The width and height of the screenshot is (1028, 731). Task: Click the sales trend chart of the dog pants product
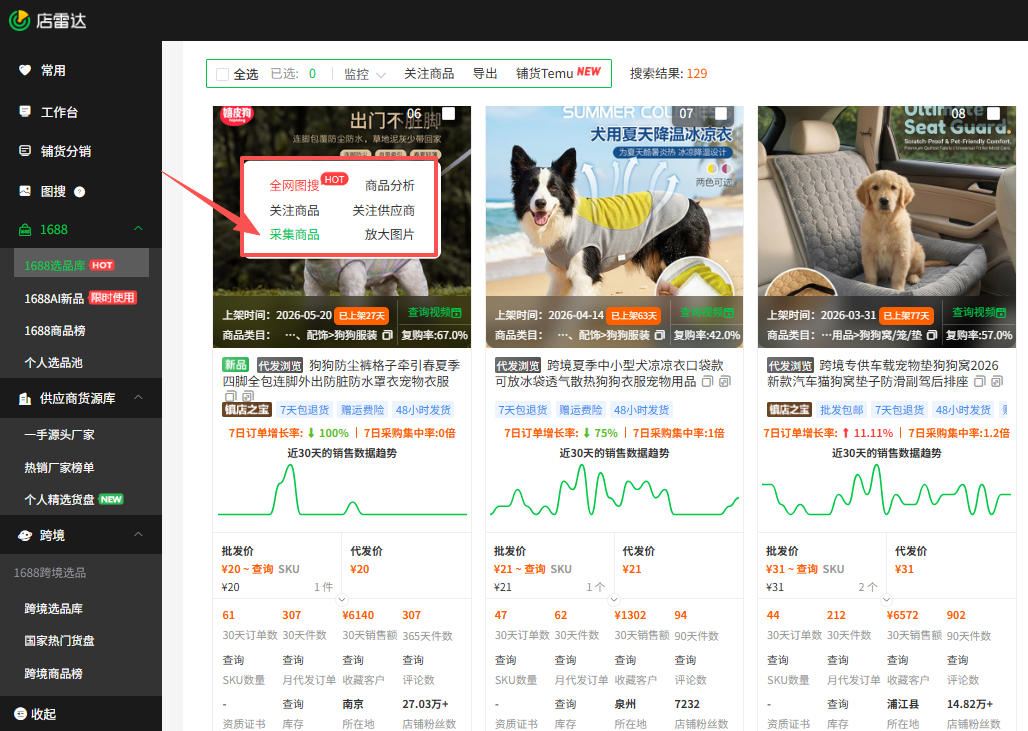tap(342, 490)
